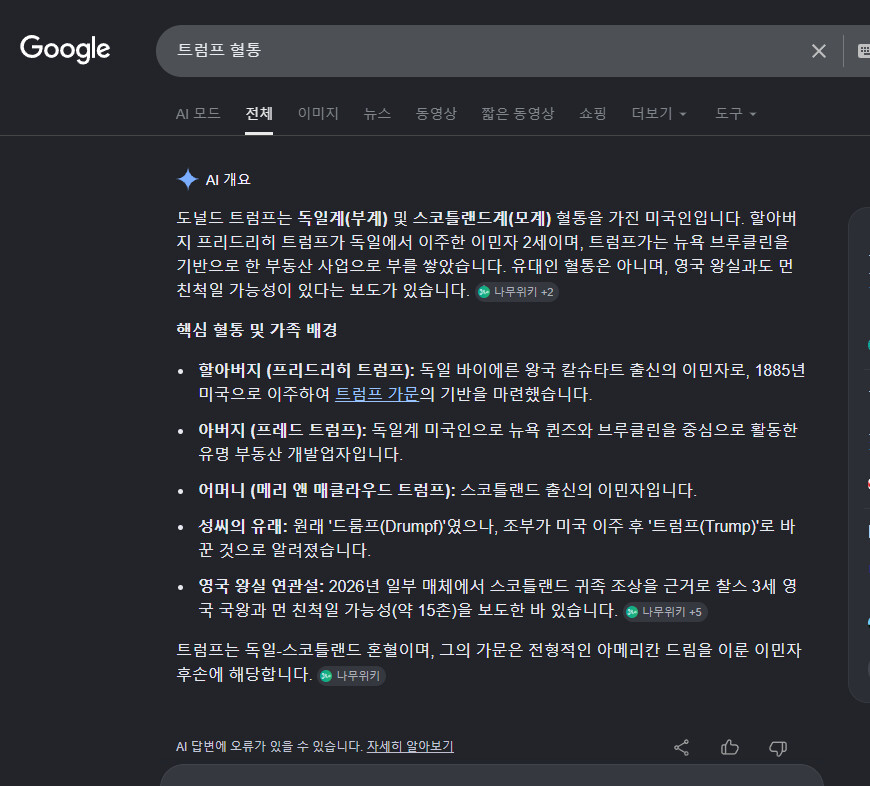
Task: Click the bold text 할아버지 (프리드리히 트럼프):
Action: click(306, 370)
